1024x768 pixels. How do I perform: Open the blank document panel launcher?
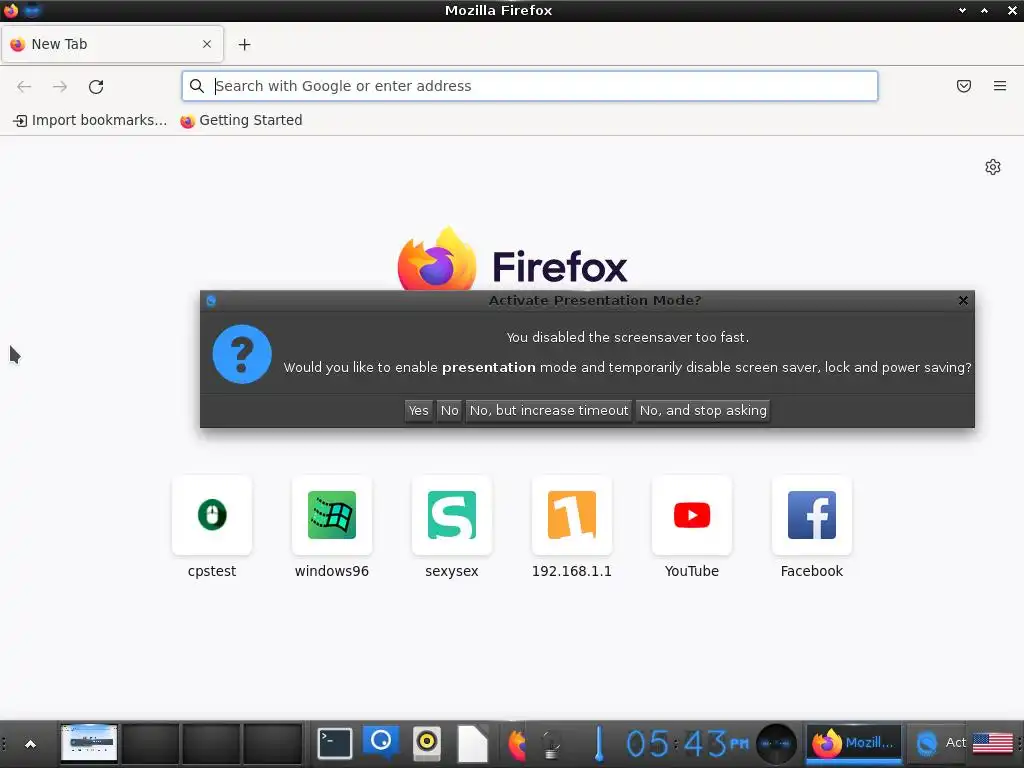click(x=473, y=743)
